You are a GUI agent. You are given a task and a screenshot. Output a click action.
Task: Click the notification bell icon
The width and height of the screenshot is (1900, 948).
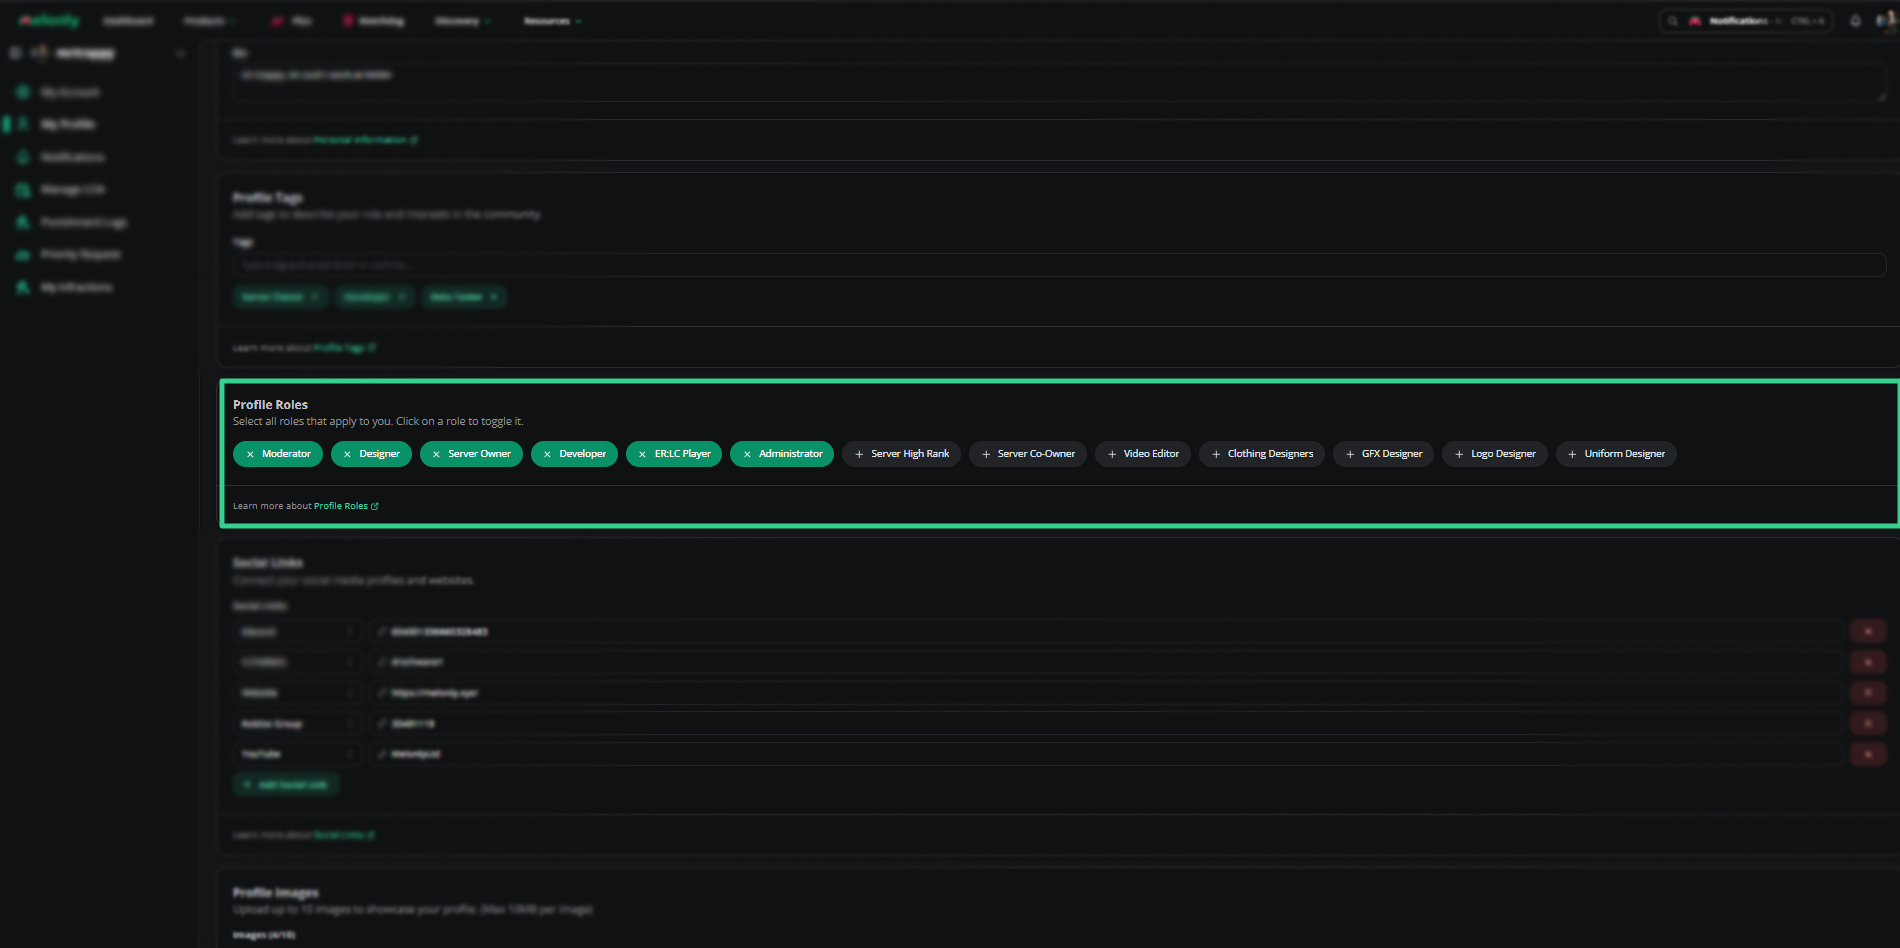coord(1855,21)
